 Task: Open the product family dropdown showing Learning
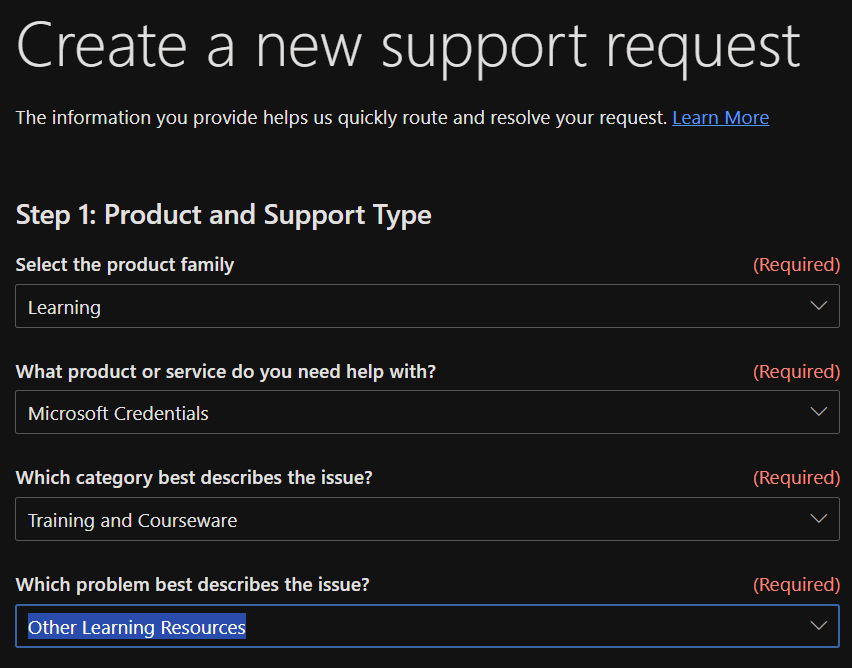click(427, 306)
